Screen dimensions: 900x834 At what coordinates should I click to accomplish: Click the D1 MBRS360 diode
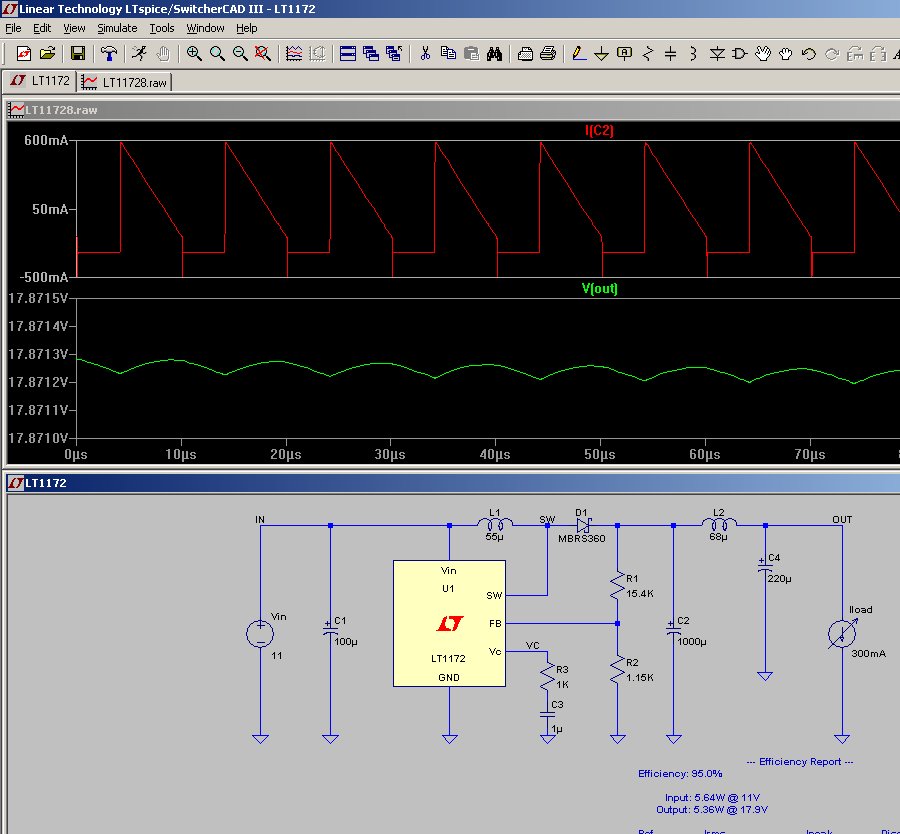point(583,525)
